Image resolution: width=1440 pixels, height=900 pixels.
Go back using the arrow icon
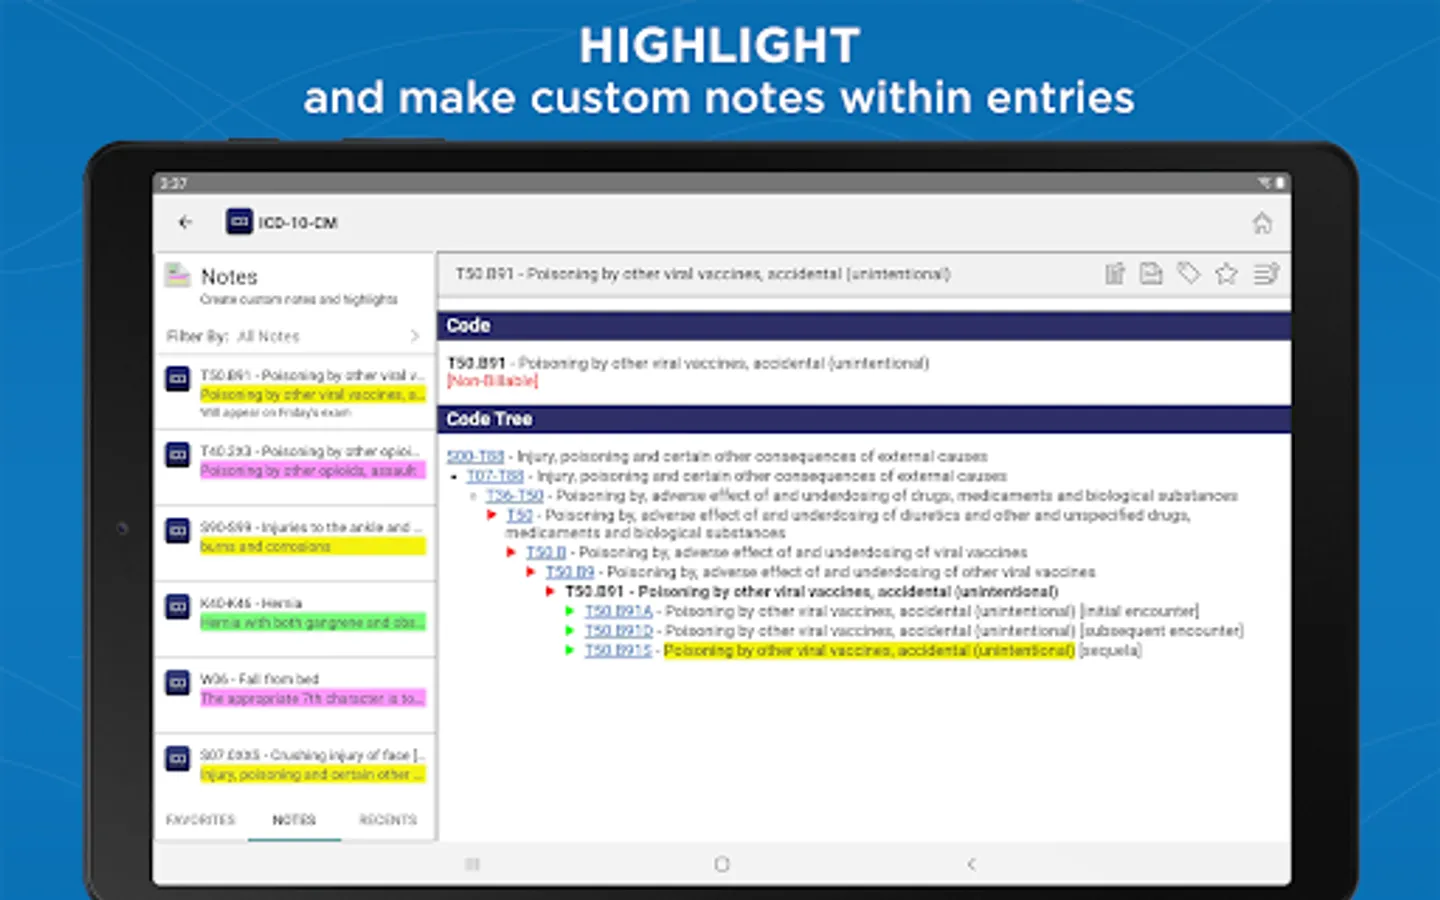coord(185,222)
